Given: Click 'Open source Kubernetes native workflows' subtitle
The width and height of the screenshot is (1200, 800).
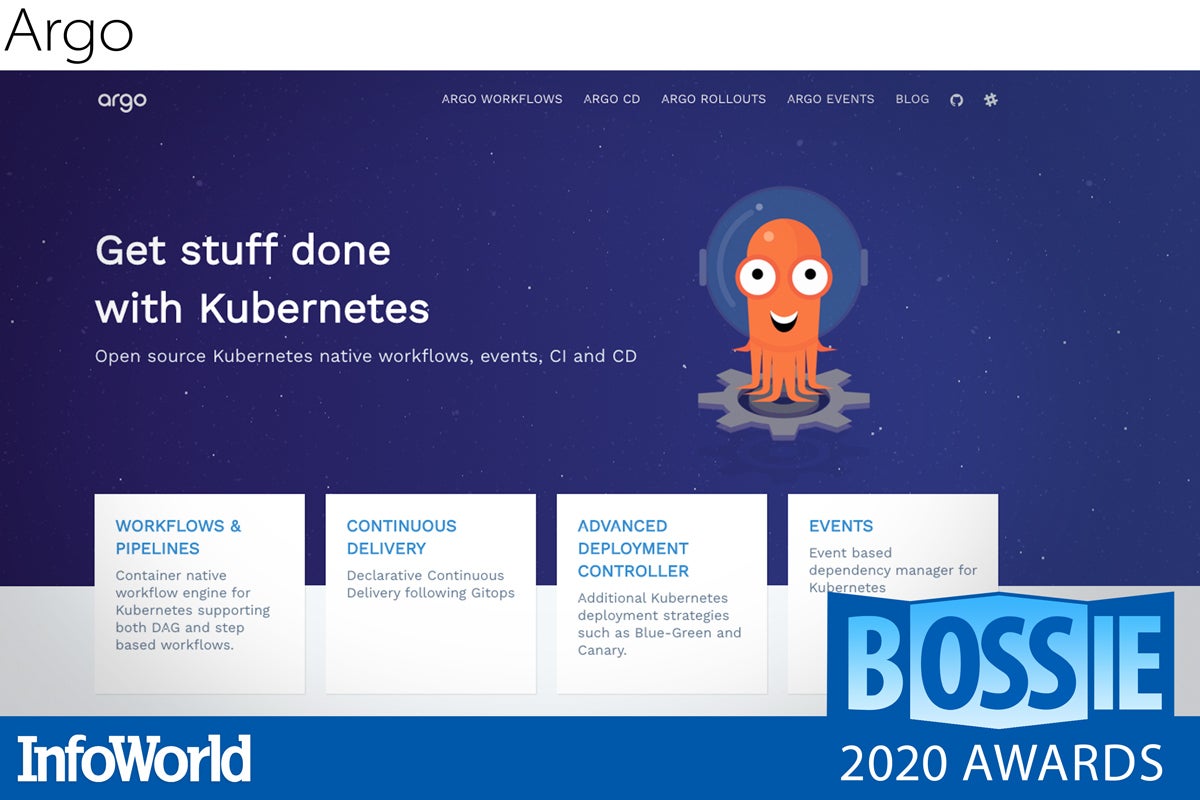Looking at the screenshot, I should (366, 356).
